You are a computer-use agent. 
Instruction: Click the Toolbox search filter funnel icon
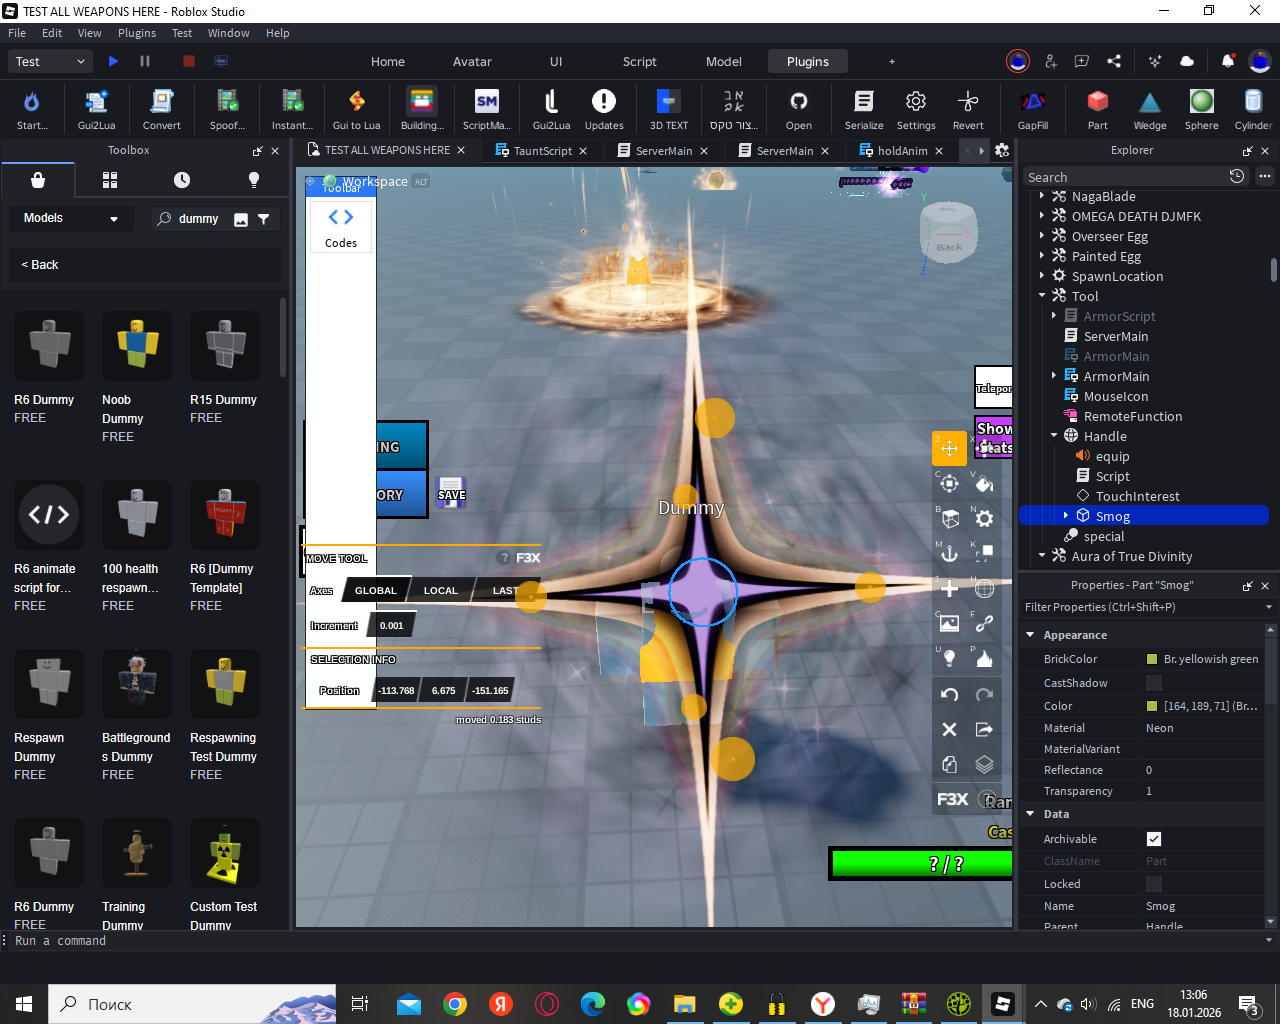tap(264, 219)
